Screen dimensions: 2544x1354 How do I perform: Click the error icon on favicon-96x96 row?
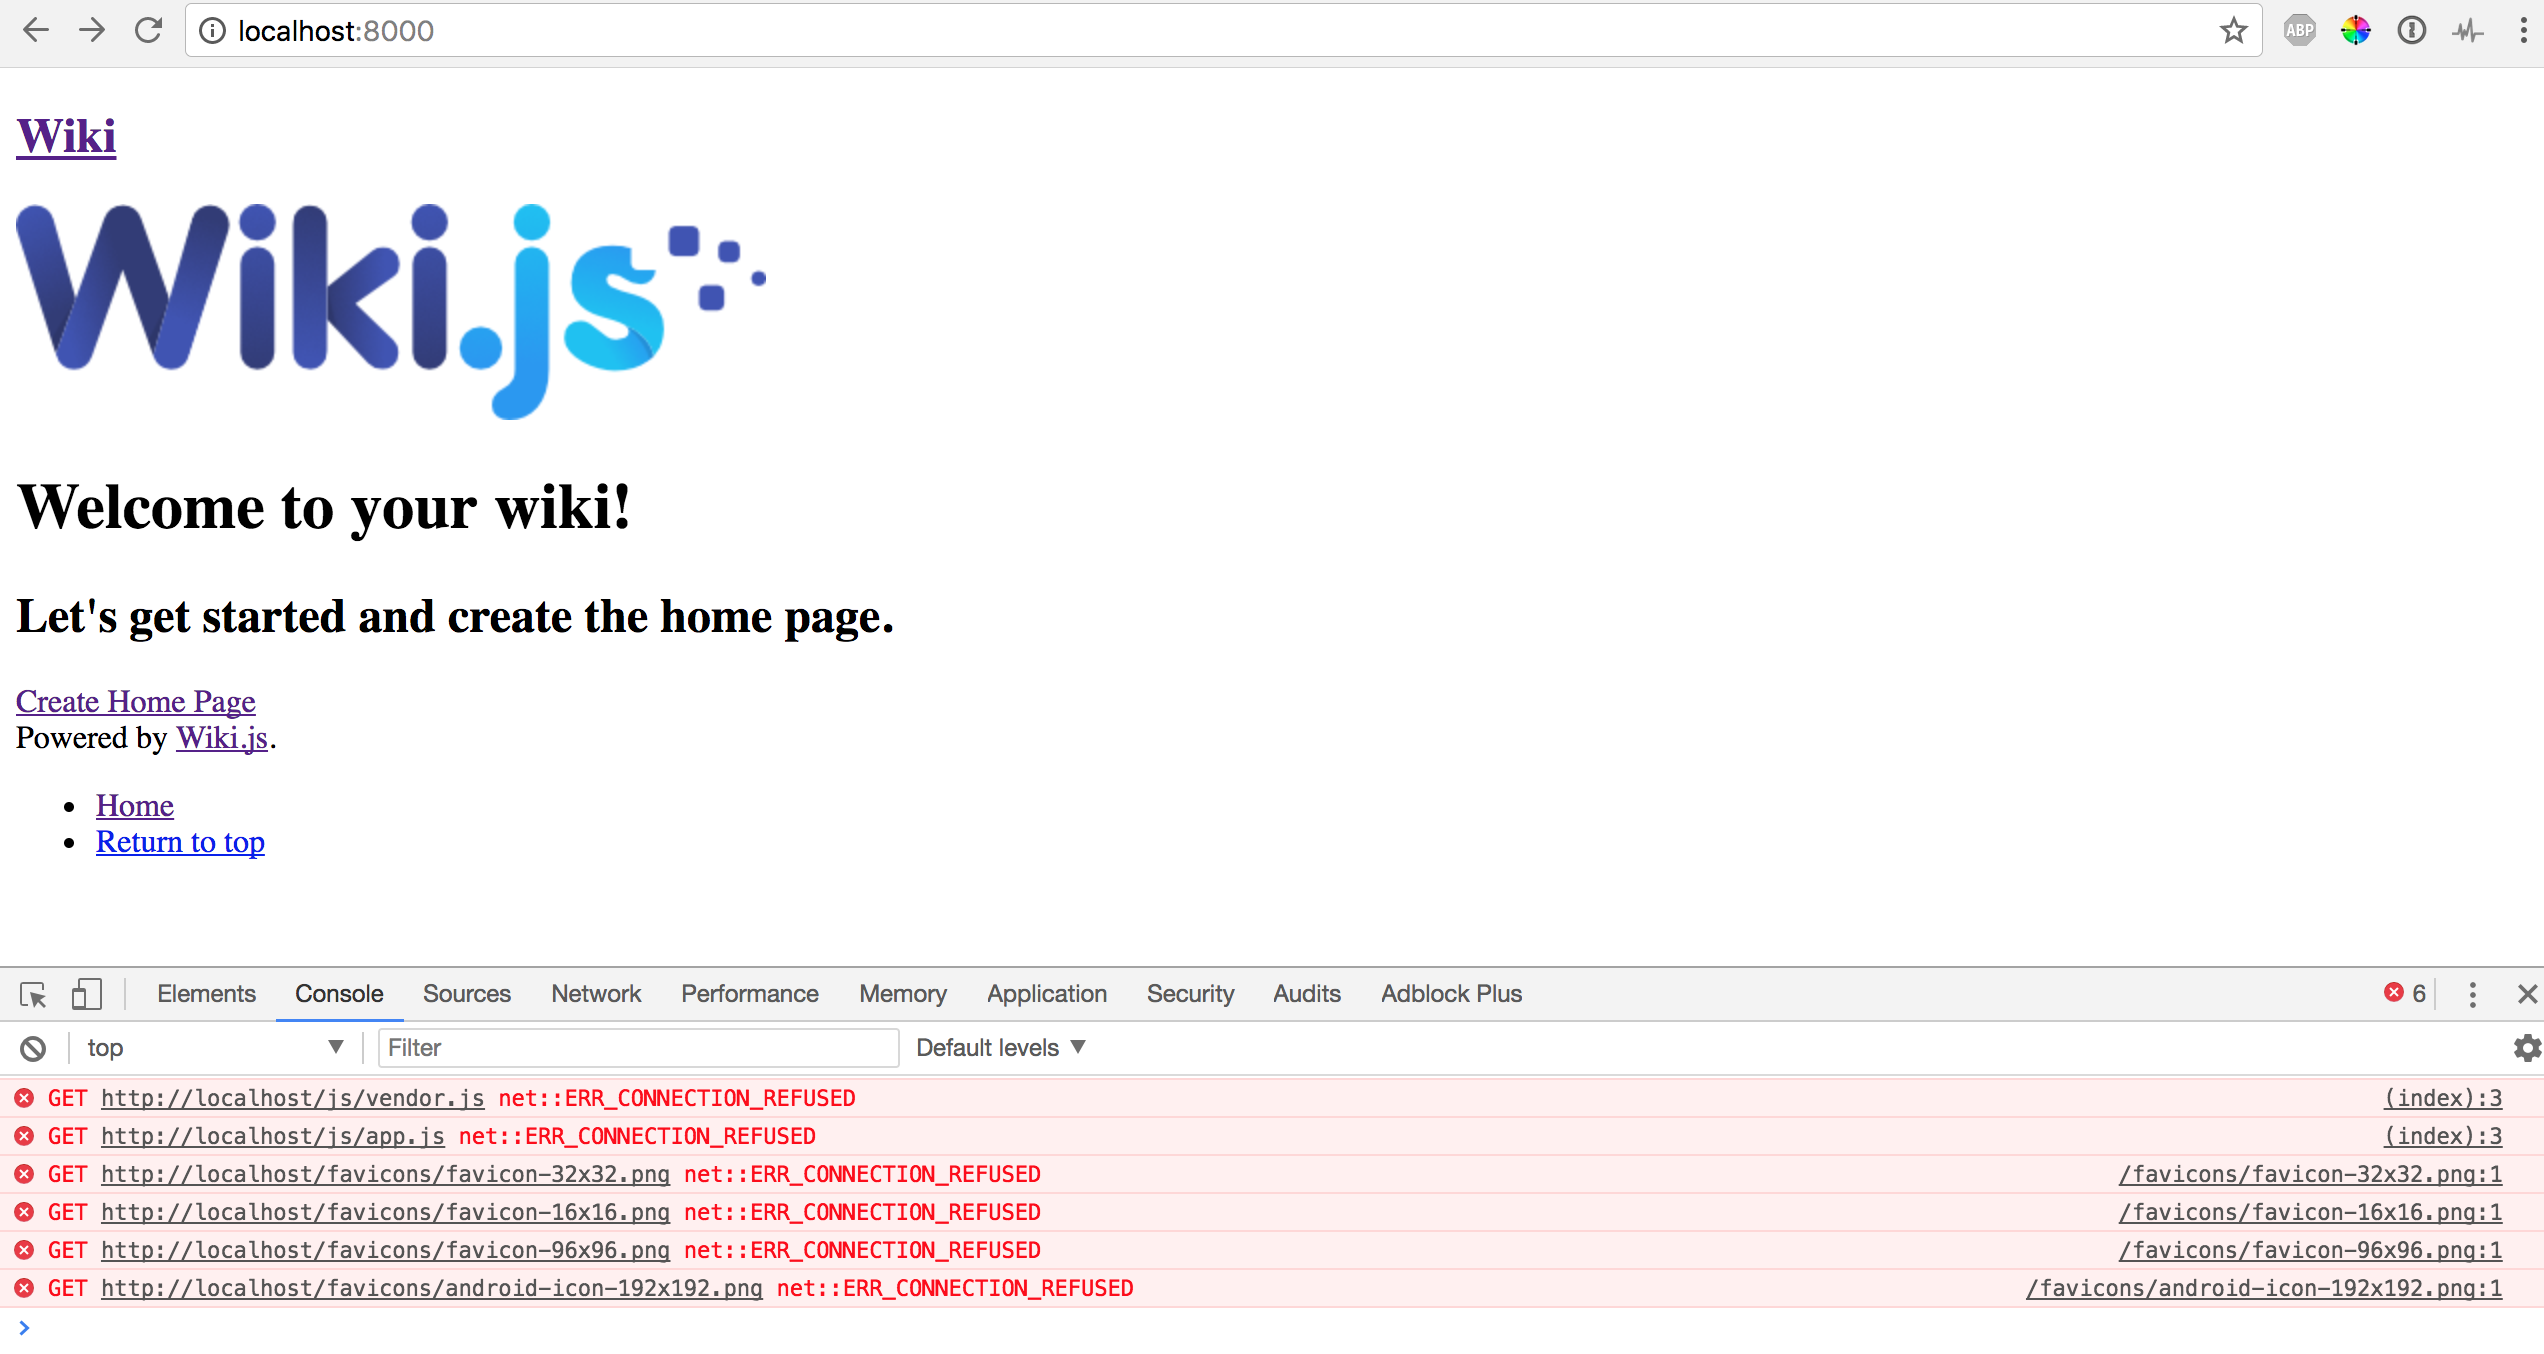pyautogui.click(x=25, y=1250)
